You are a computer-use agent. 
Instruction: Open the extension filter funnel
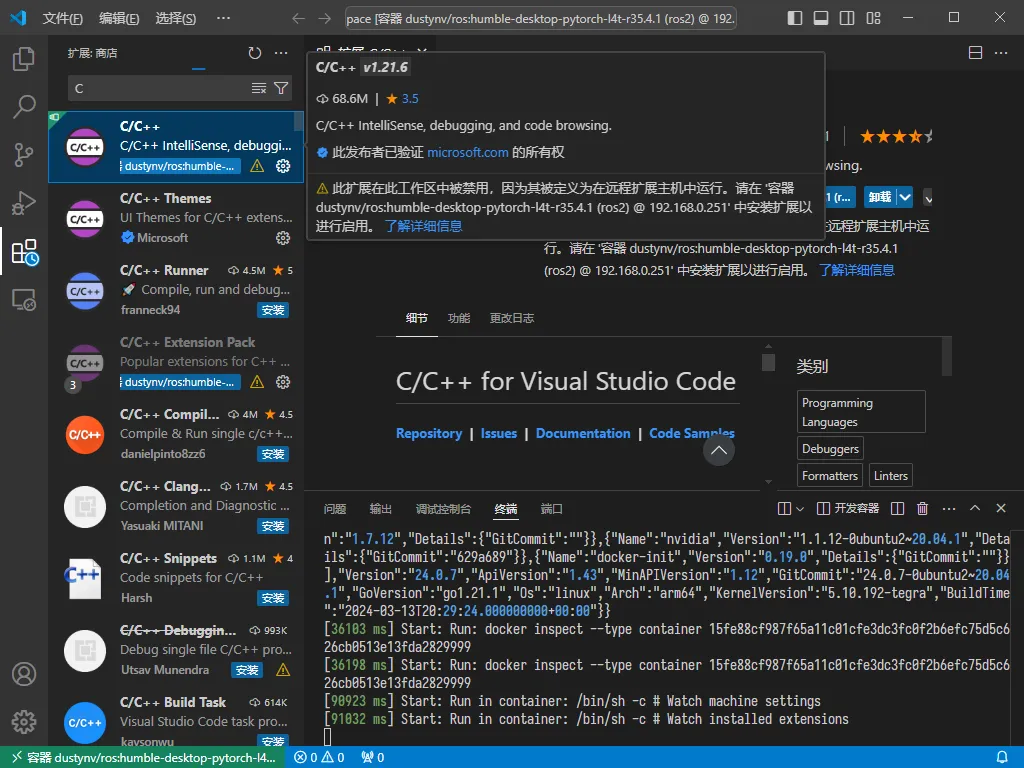281,88
